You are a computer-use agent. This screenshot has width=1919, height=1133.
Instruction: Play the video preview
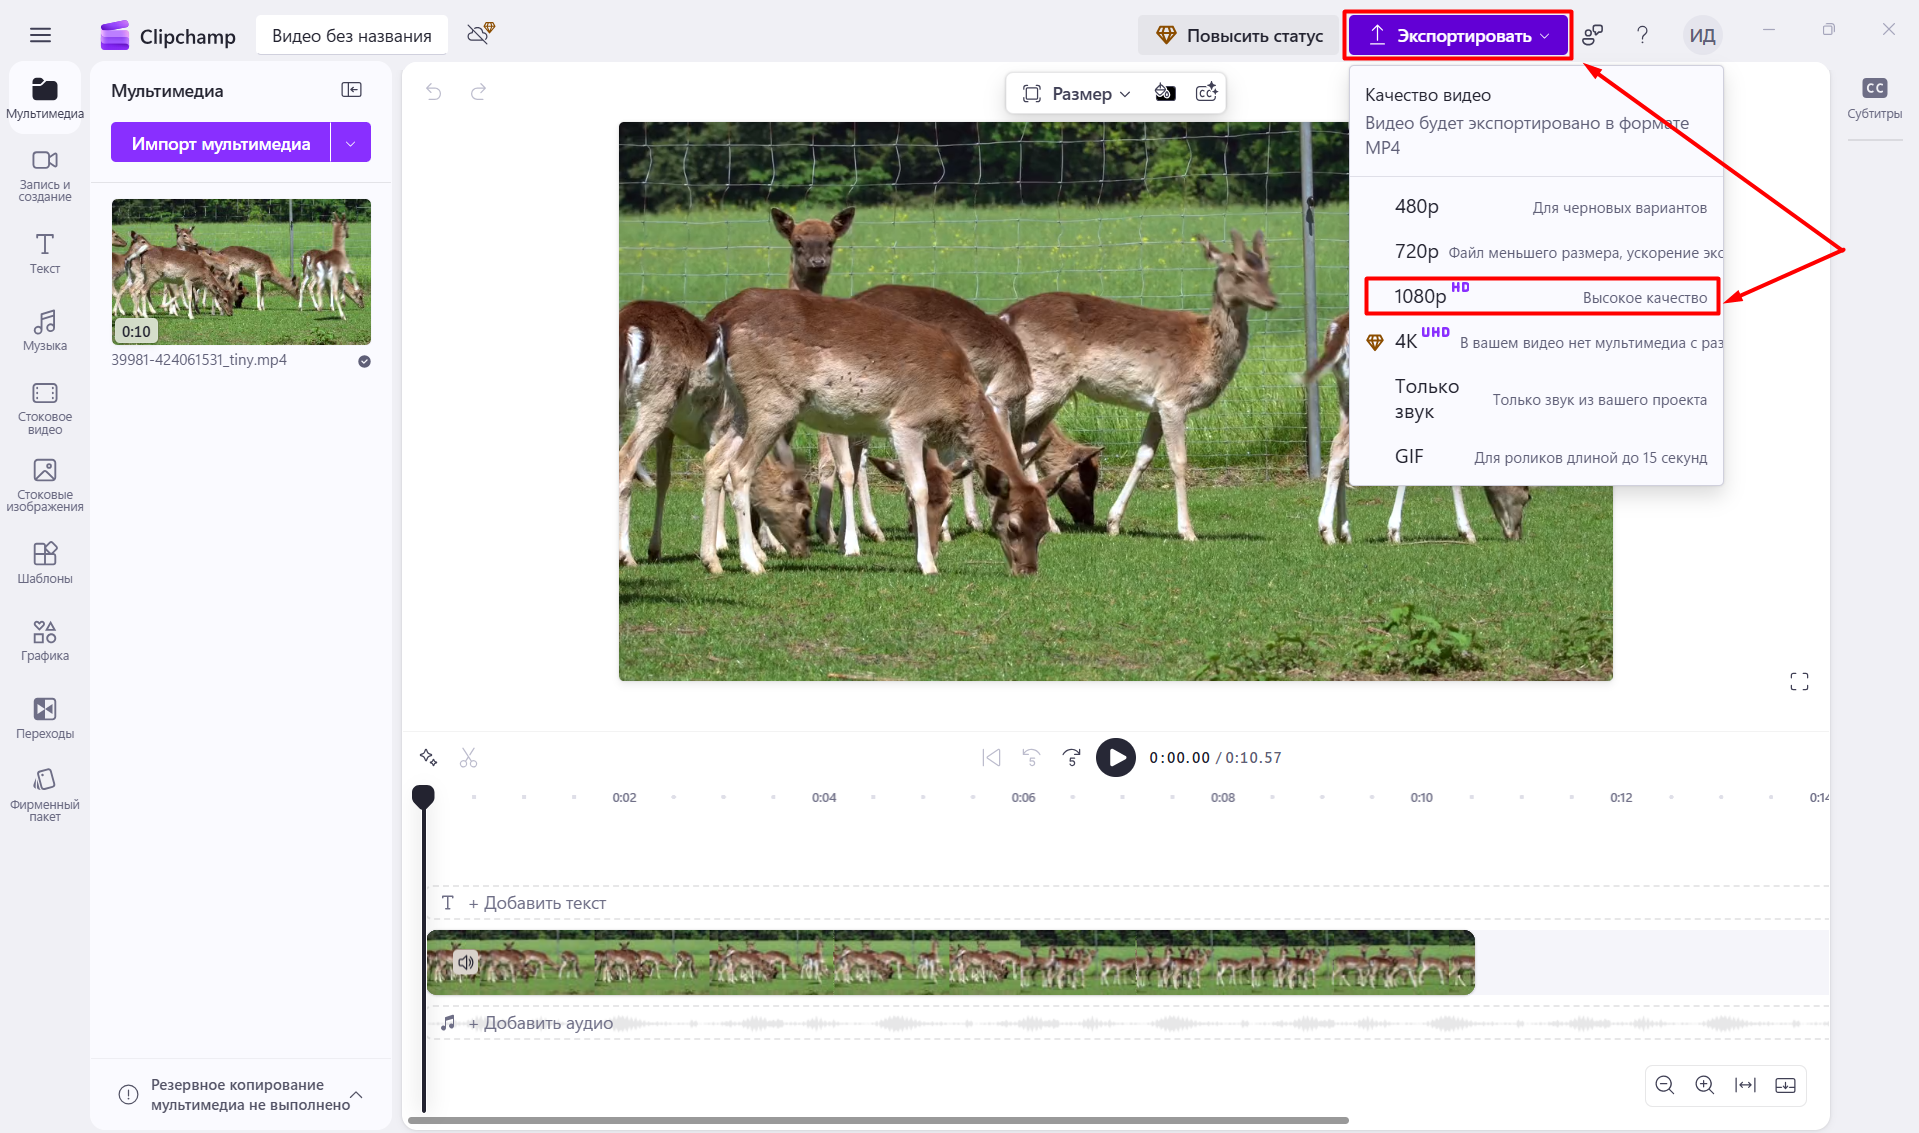(1115, 757)
